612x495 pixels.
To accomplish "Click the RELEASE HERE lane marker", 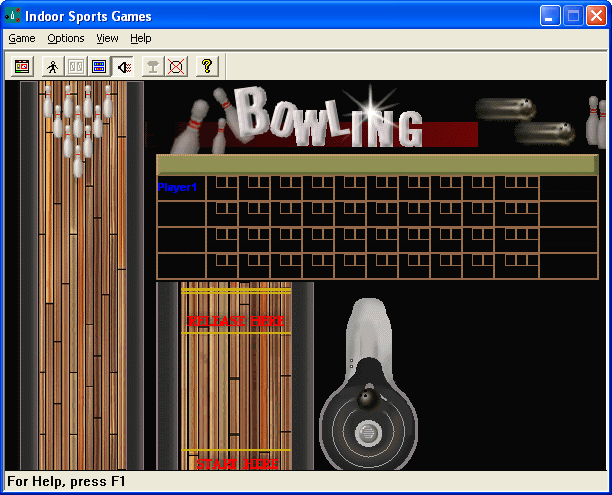I will pyautogui.click(x=236, y=320).
